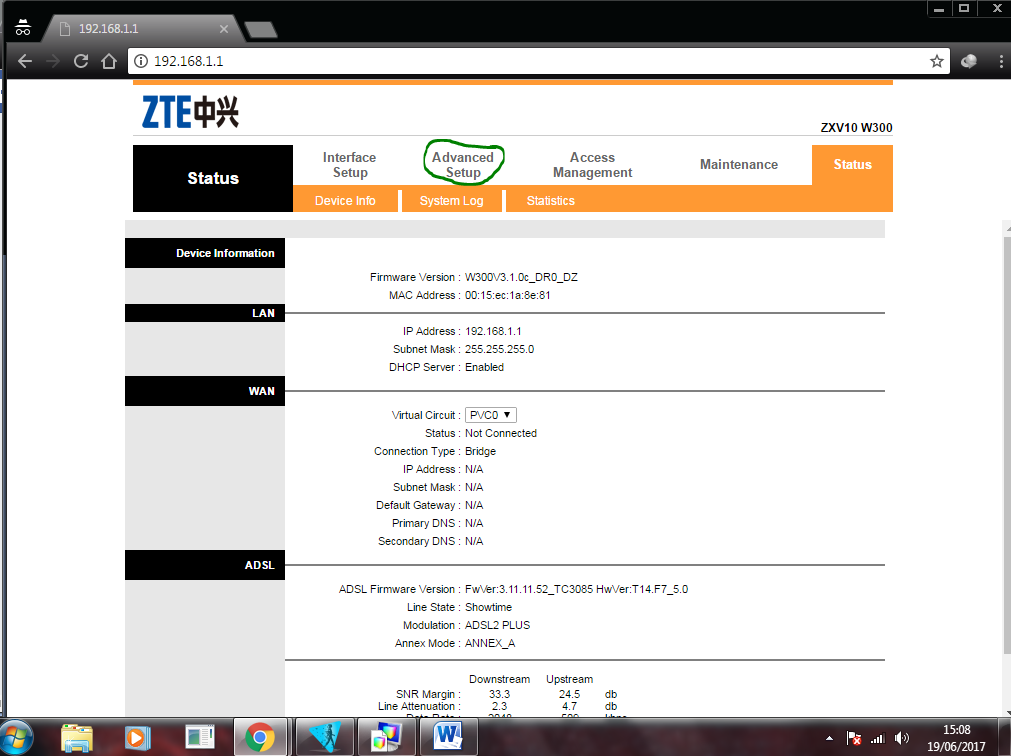The width and height of the screenshot is (1011, 756).
Task: Open the Maintenance tab
Action: coord(739,164)
